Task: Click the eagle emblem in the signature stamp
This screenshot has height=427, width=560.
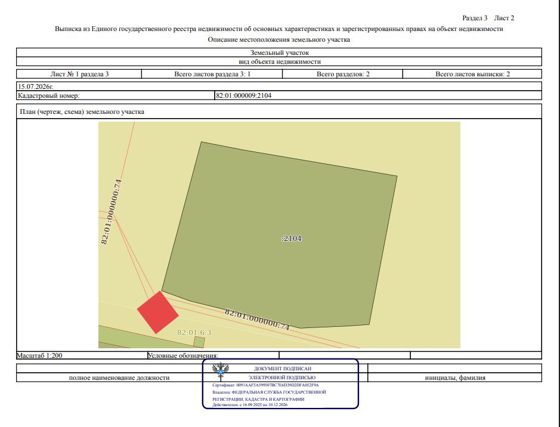Action: point(221,372)
